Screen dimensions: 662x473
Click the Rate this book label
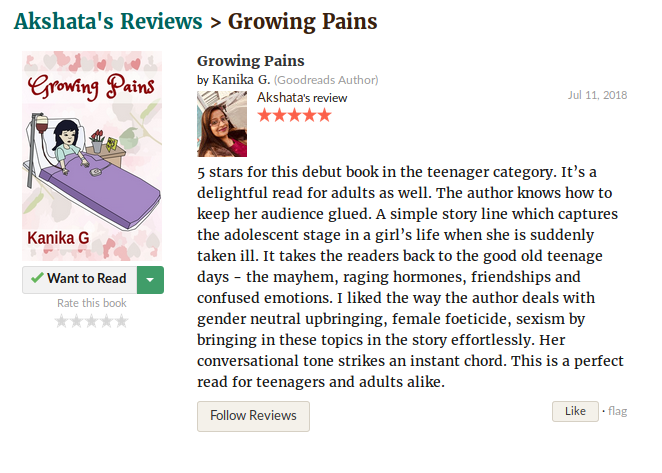tap(92, 303)
